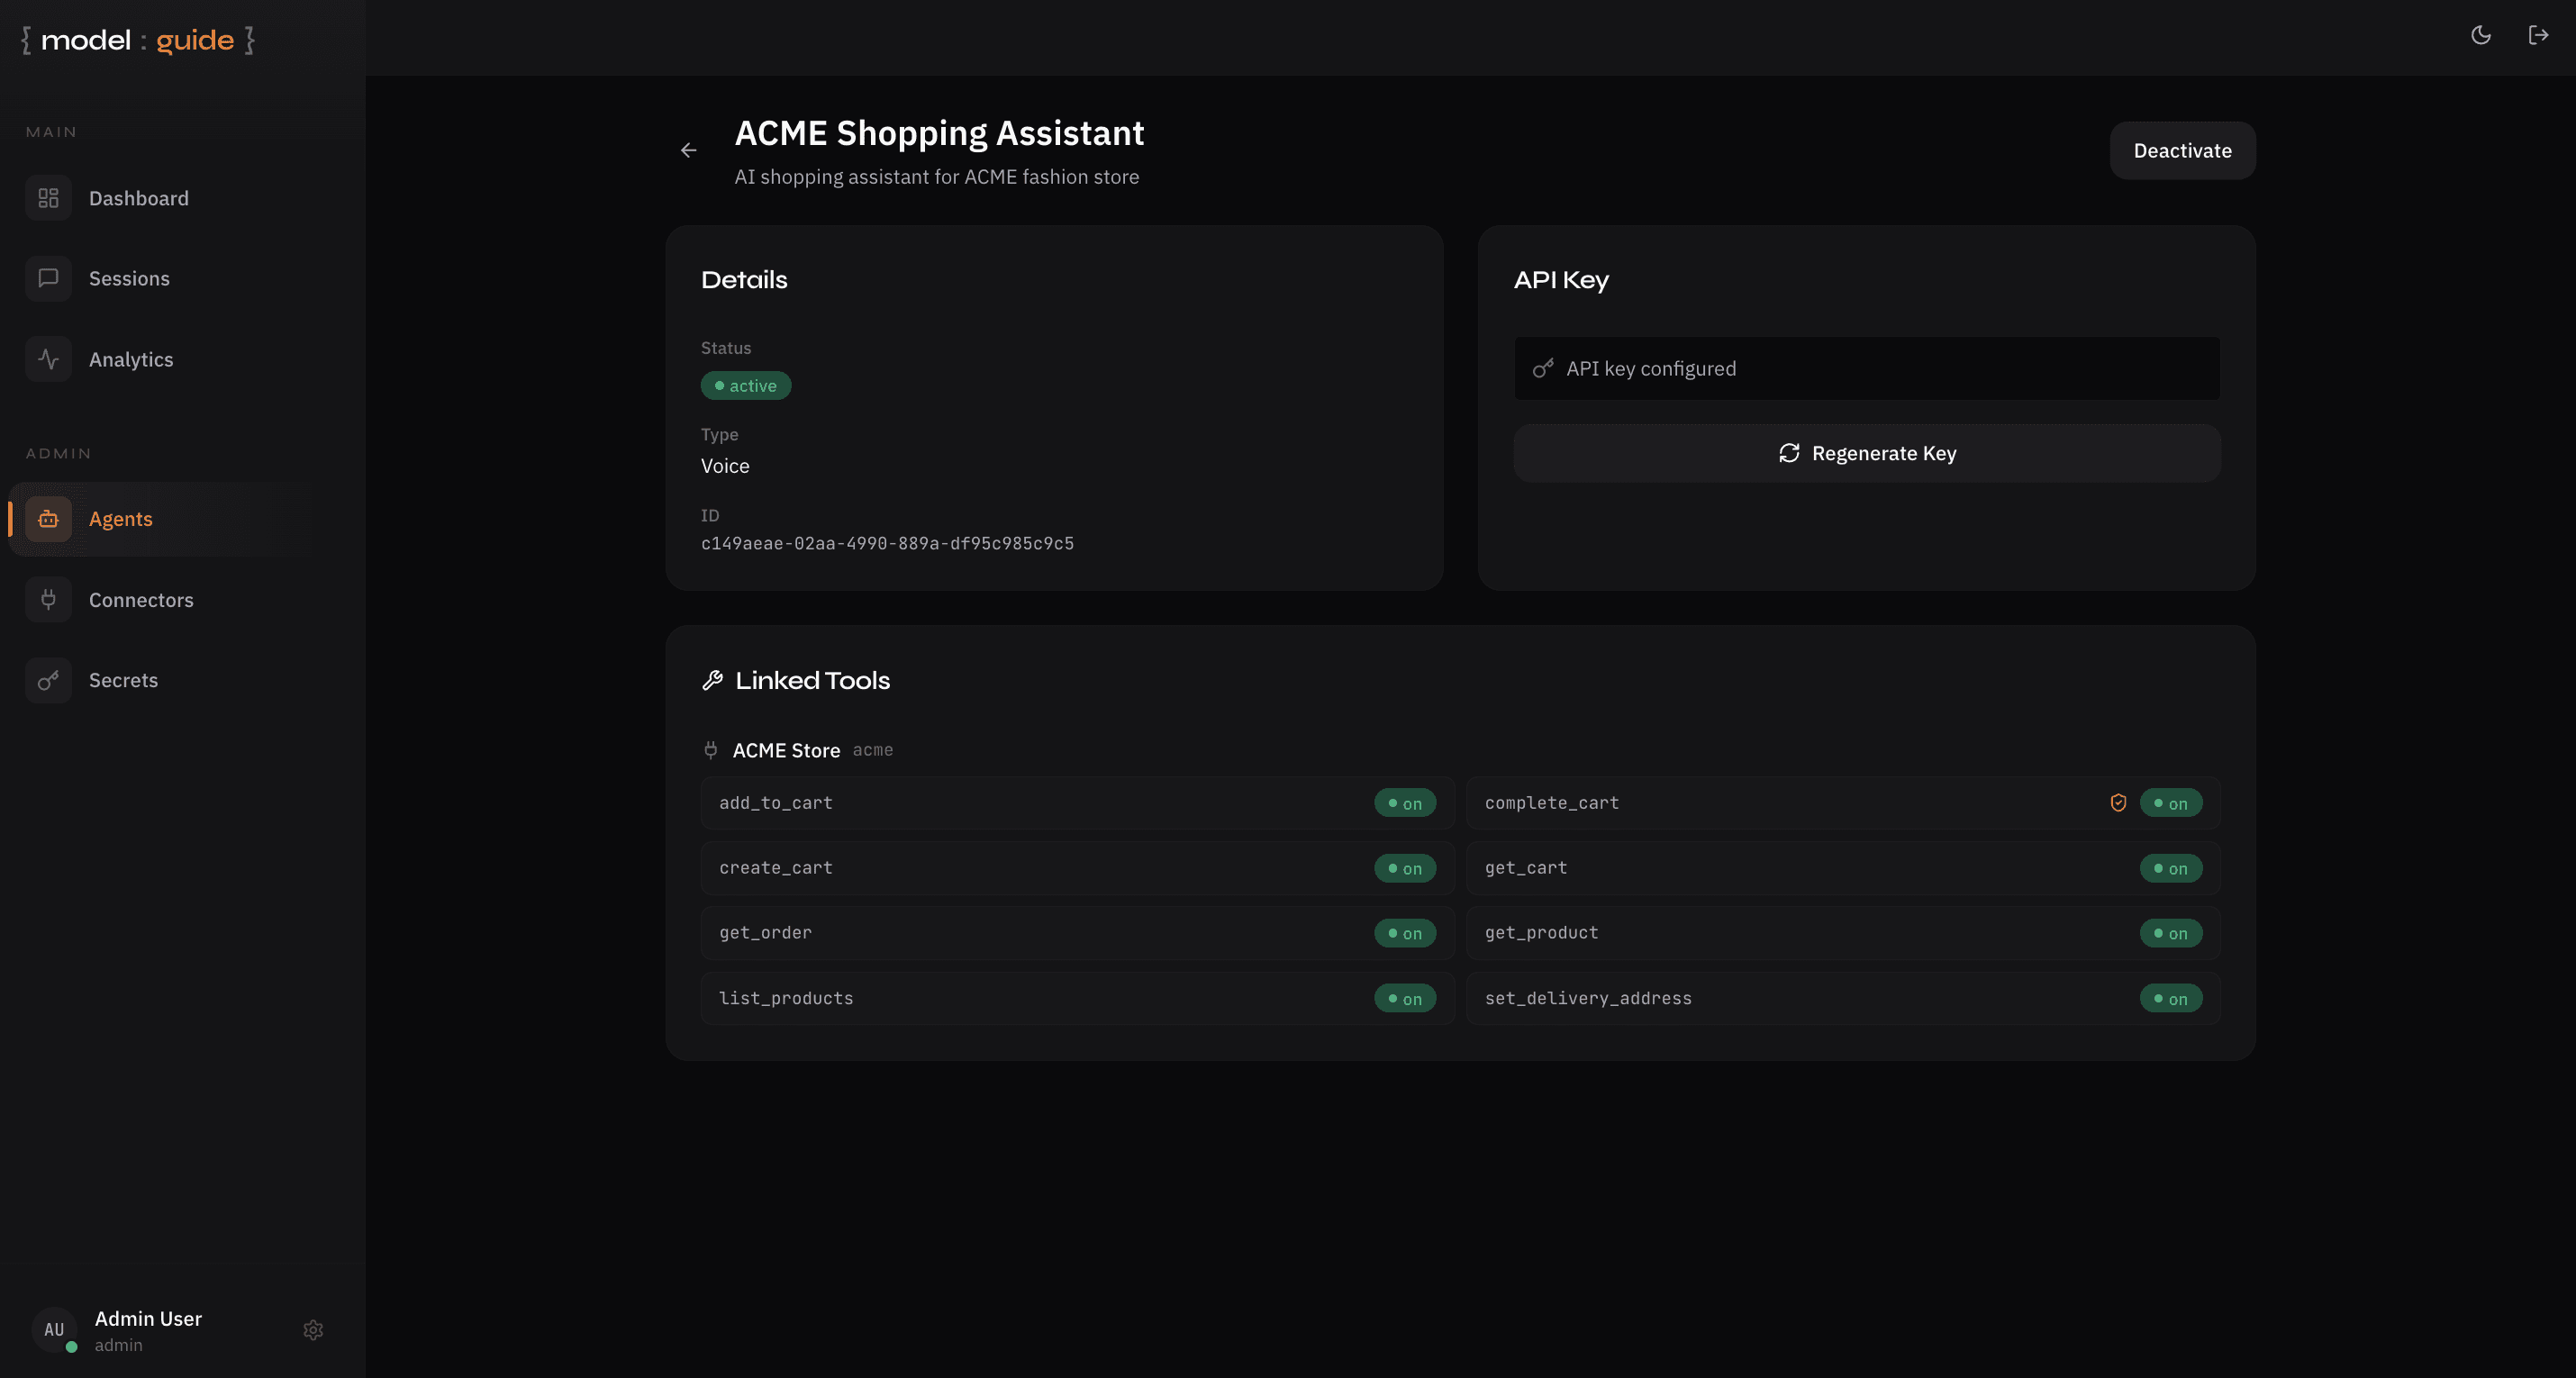
Task: Go to the Agents section
Action: tap(120, 519)
